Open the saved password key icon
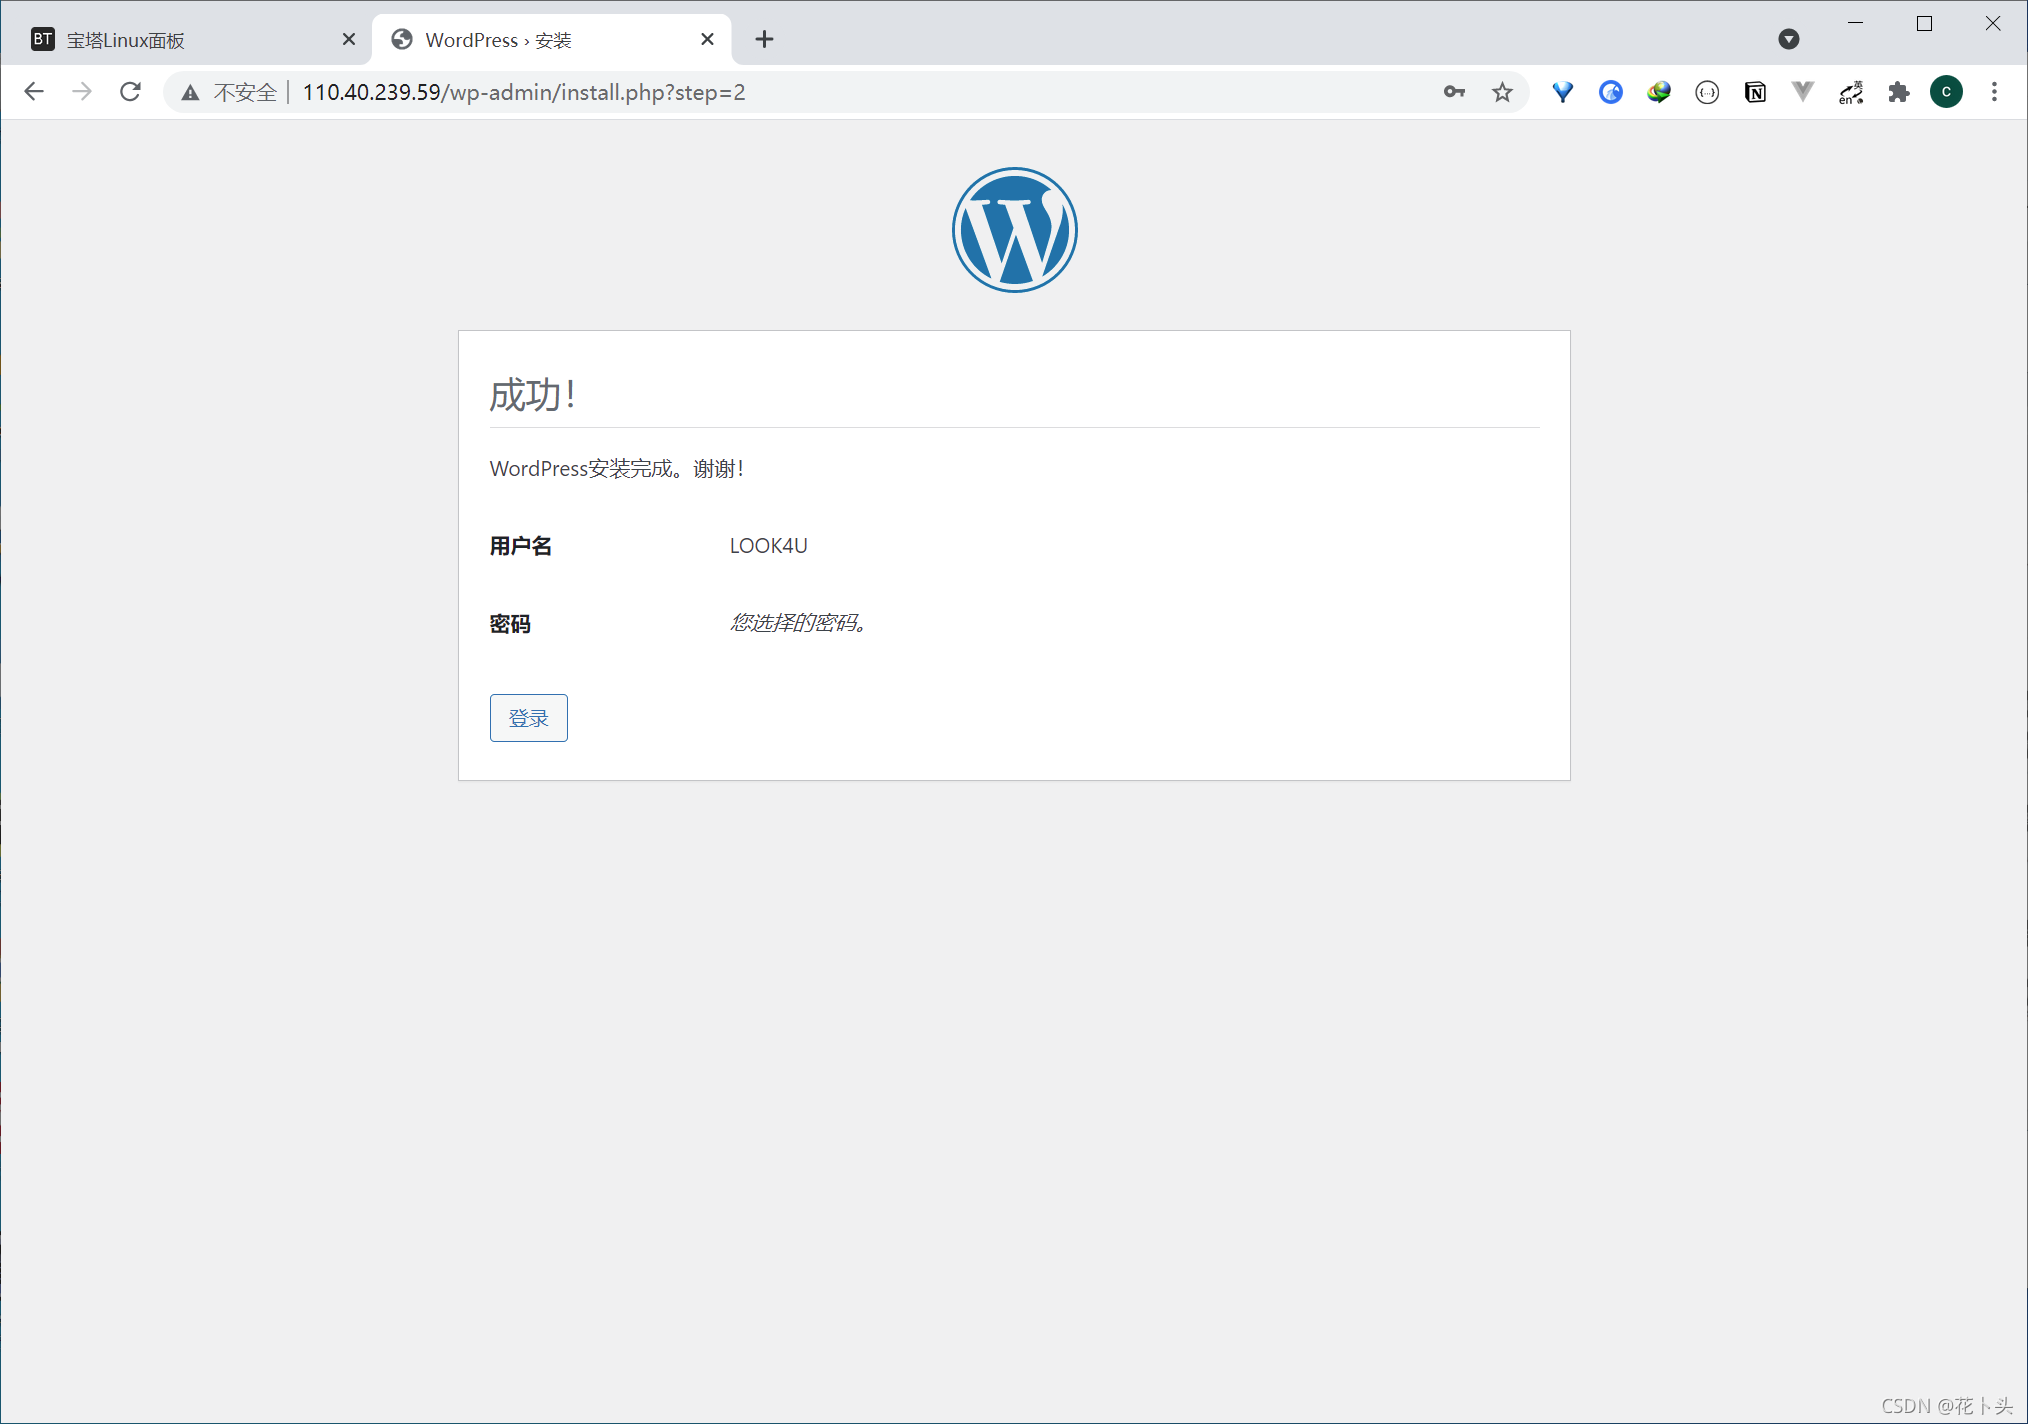 1454,92
